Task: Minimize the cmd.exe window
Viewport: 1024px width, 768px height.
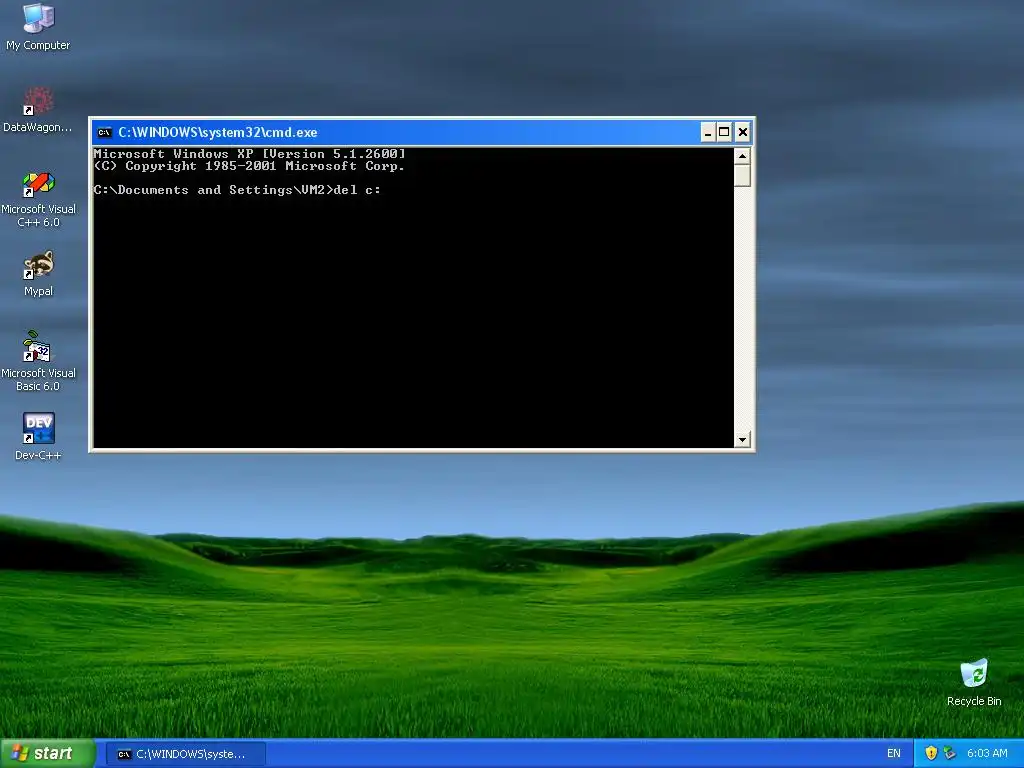Action: (708, 133)
